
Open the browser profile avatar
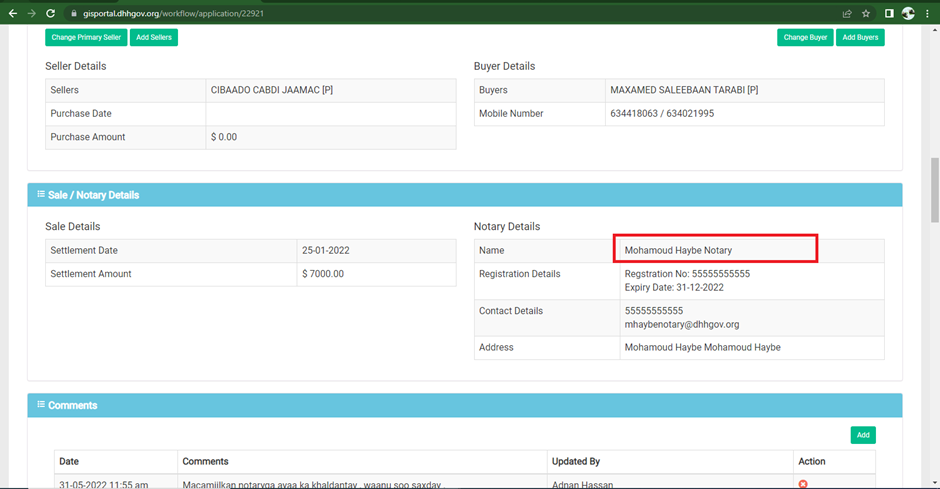[908, 13]
